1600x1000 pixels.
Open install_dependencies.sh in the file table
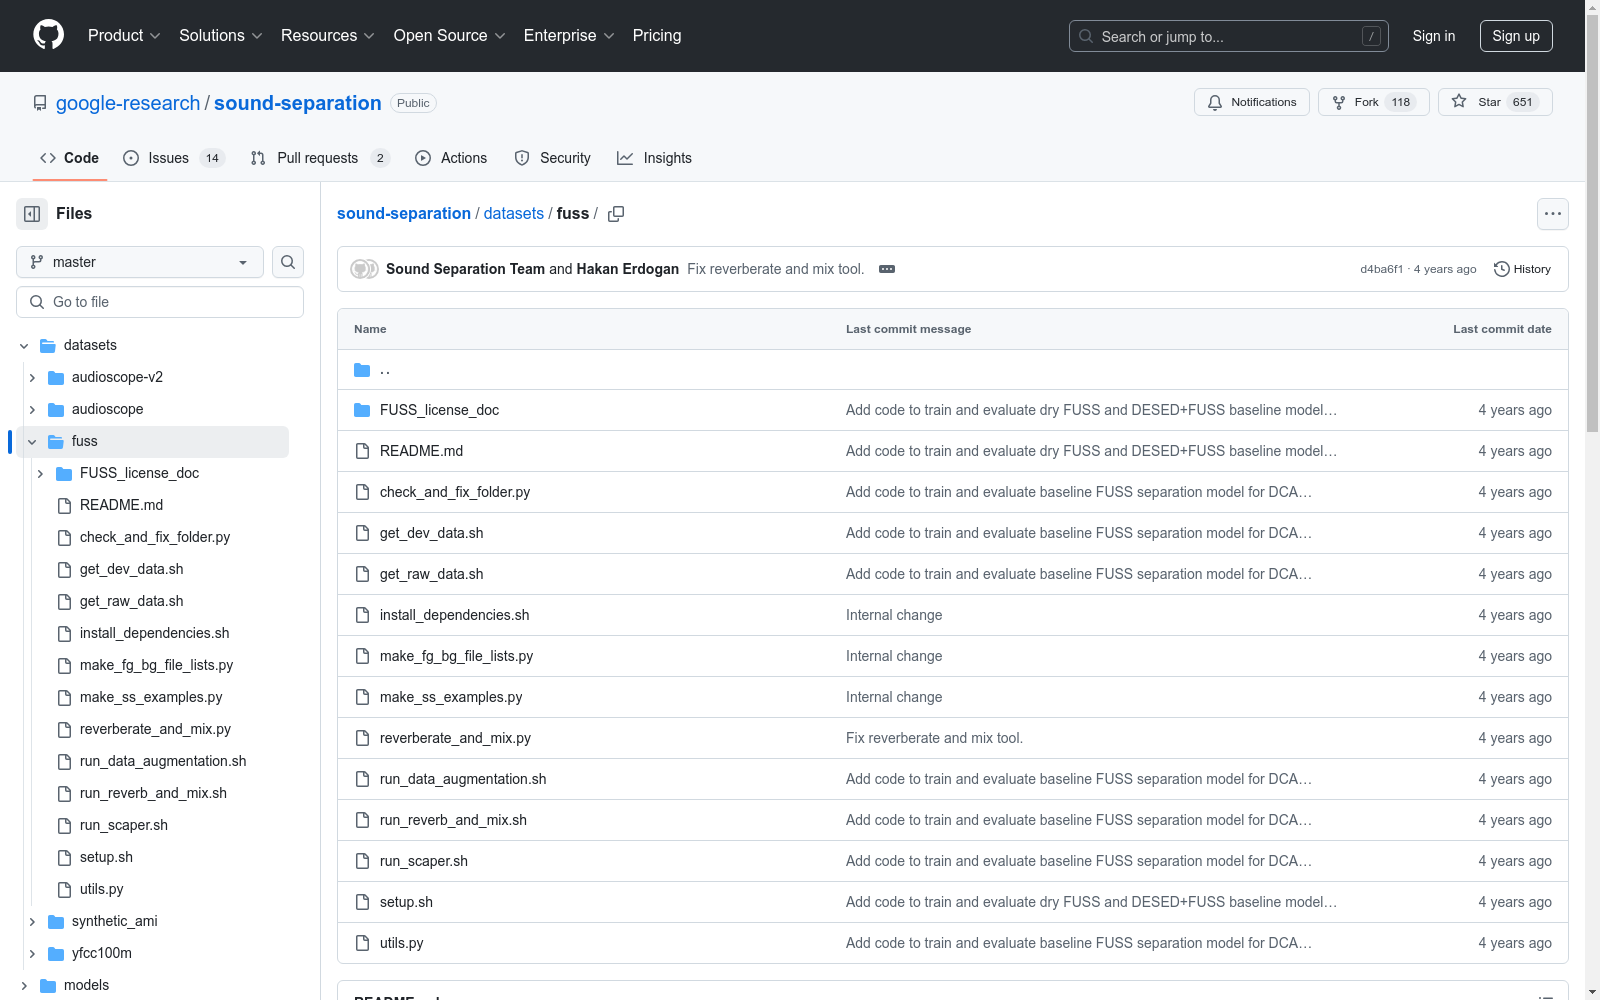tap(454, 615)
